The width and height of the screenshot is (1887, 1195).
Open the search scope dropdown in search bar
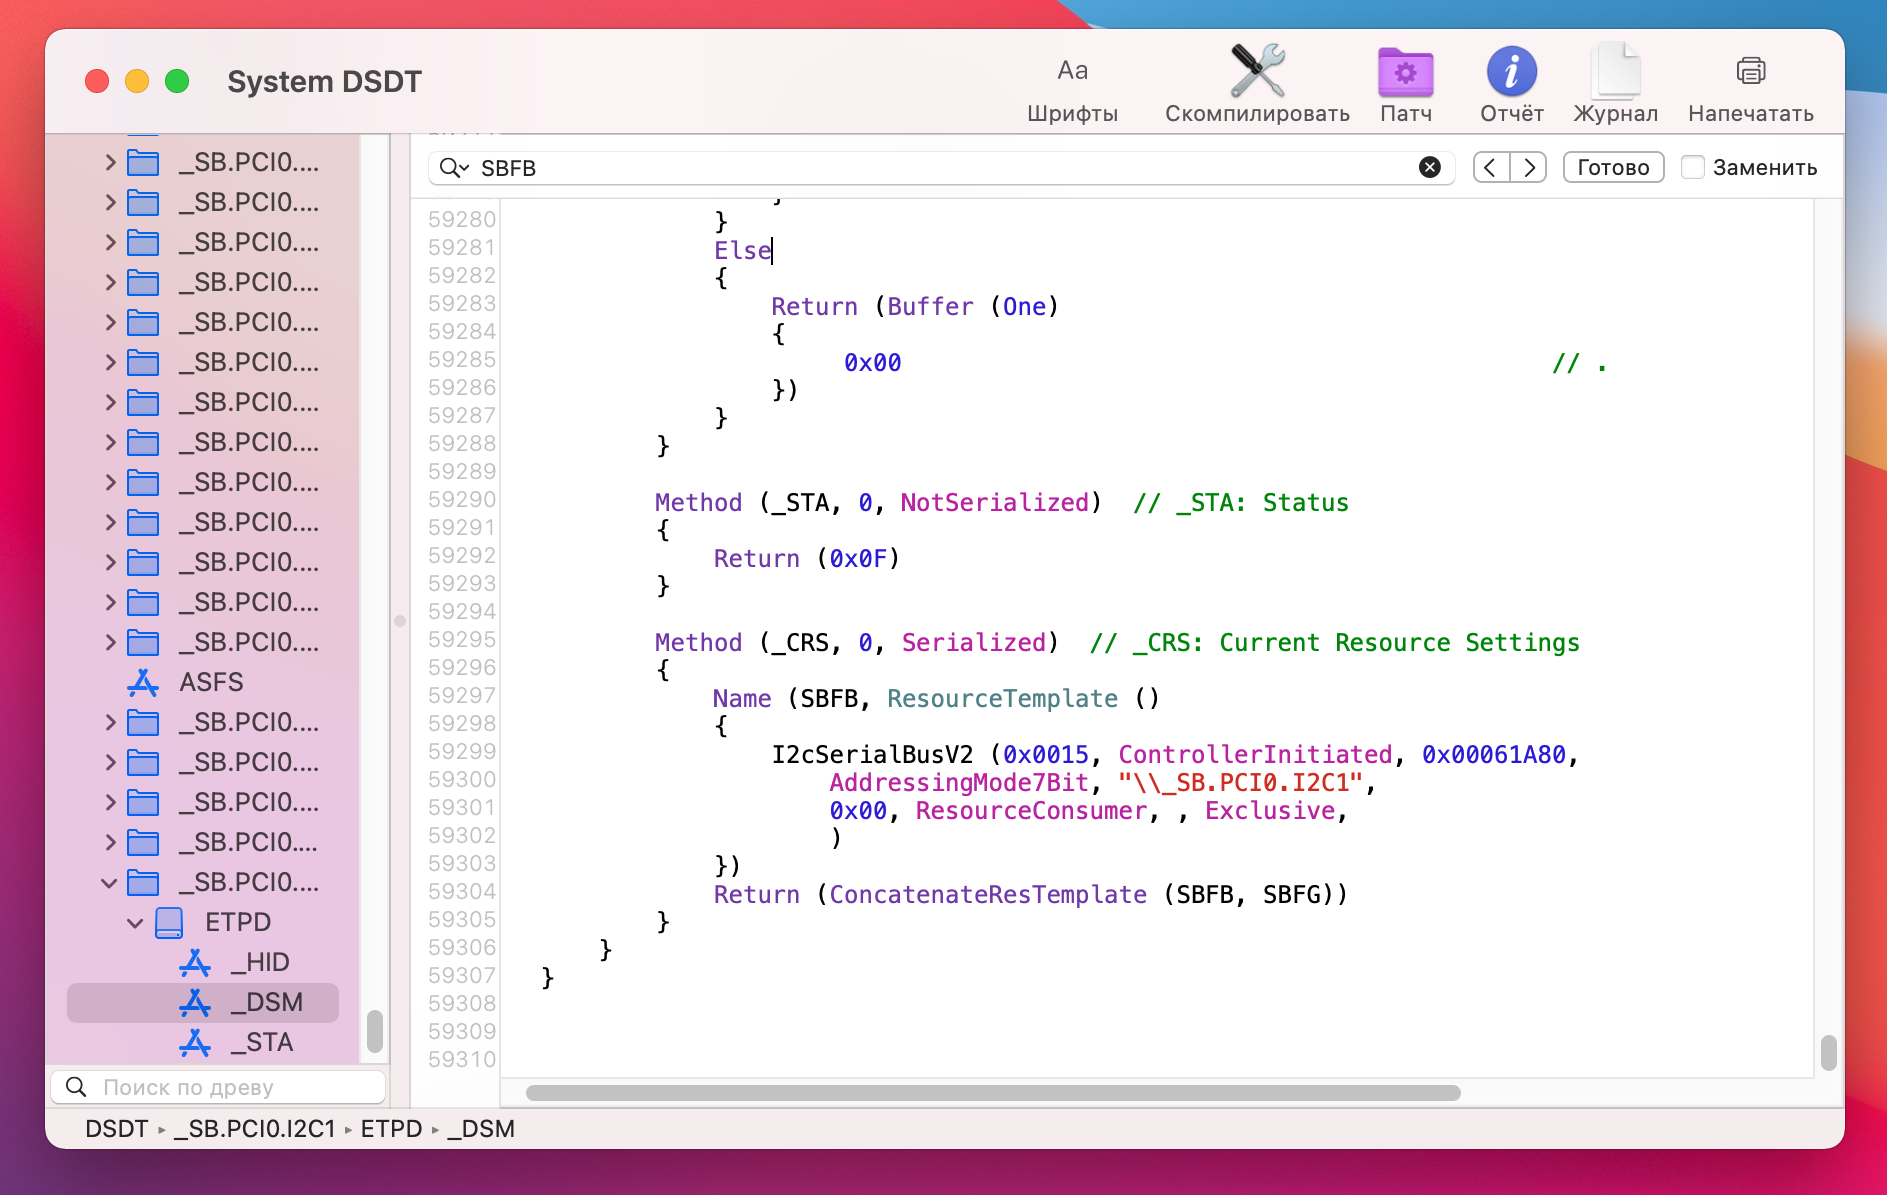pyautogui.click(x=454, y=167)
